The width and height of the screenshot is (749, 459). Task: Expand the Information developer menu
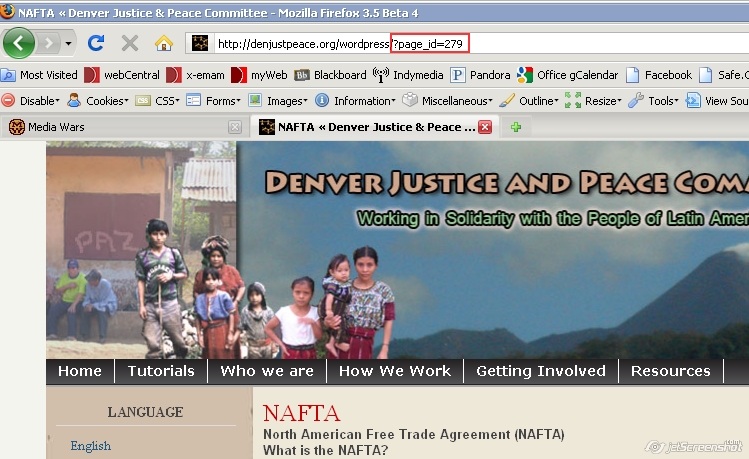pos(355,101)
